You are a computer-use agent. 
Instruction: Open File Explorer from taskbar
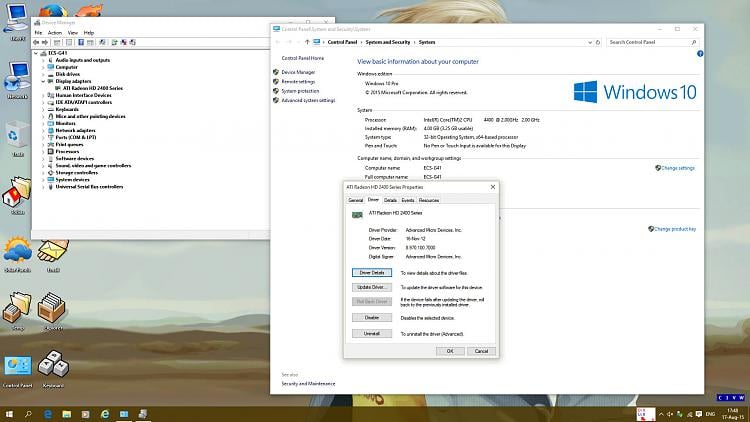click(66, 414)
